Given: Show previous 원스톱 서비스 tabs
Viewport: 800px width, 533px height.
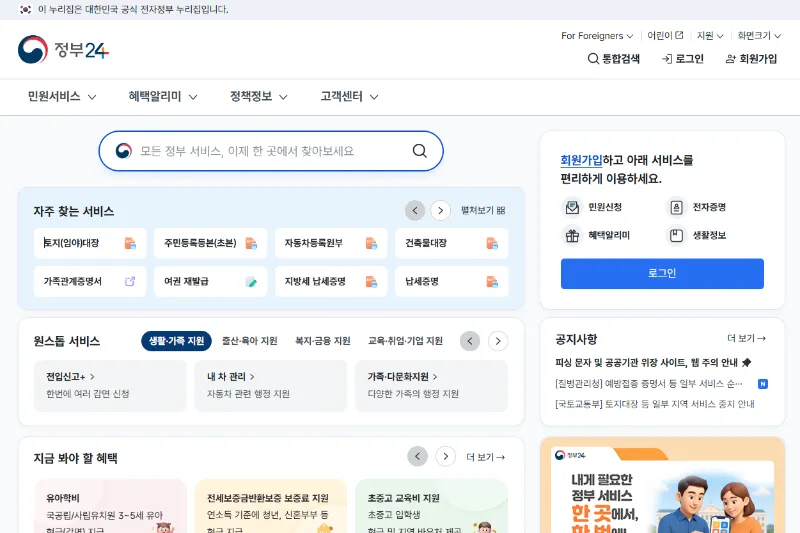Looking at the screenshot, I should point(470,341).
